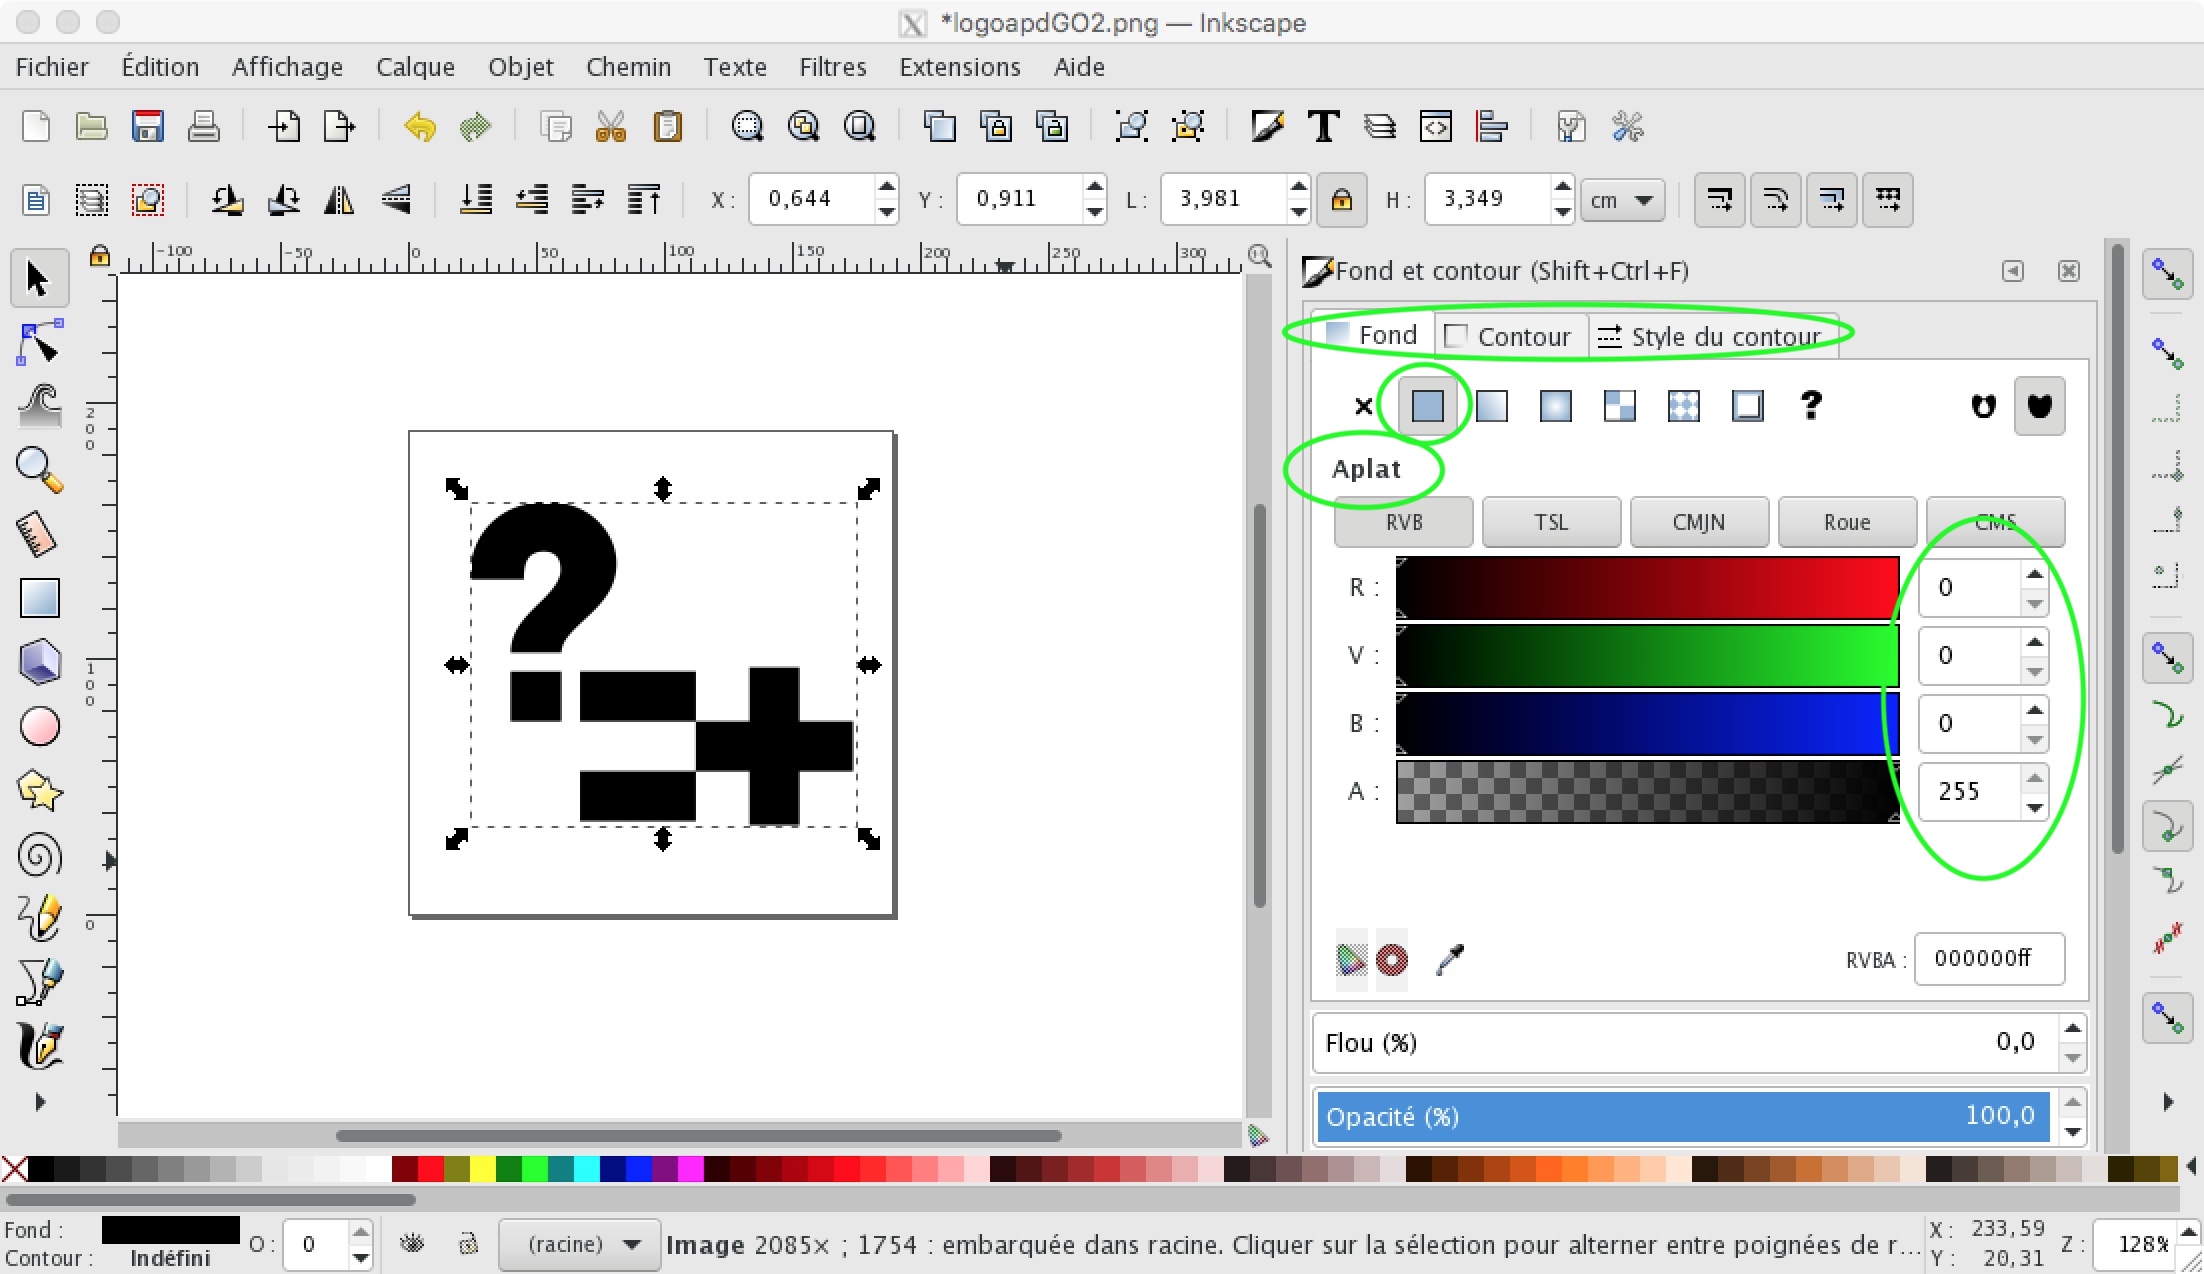Viewport: 2204px width, 1274px height.
Task: Switch to the Contour tab
Action: (x=1510, y=337)
